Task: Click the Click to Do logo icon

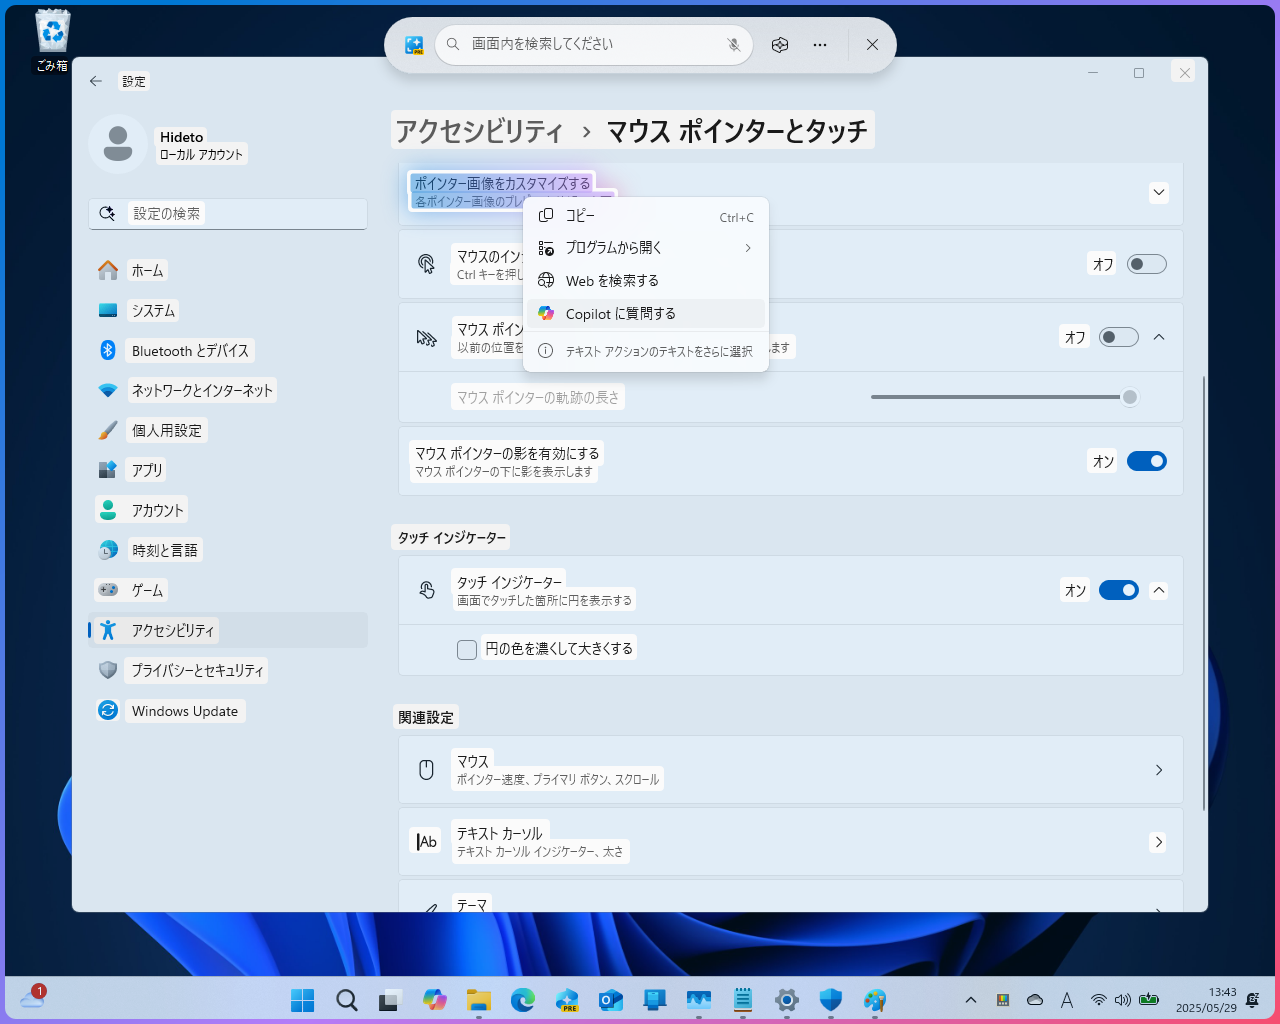Action: [x=414, y=45]
